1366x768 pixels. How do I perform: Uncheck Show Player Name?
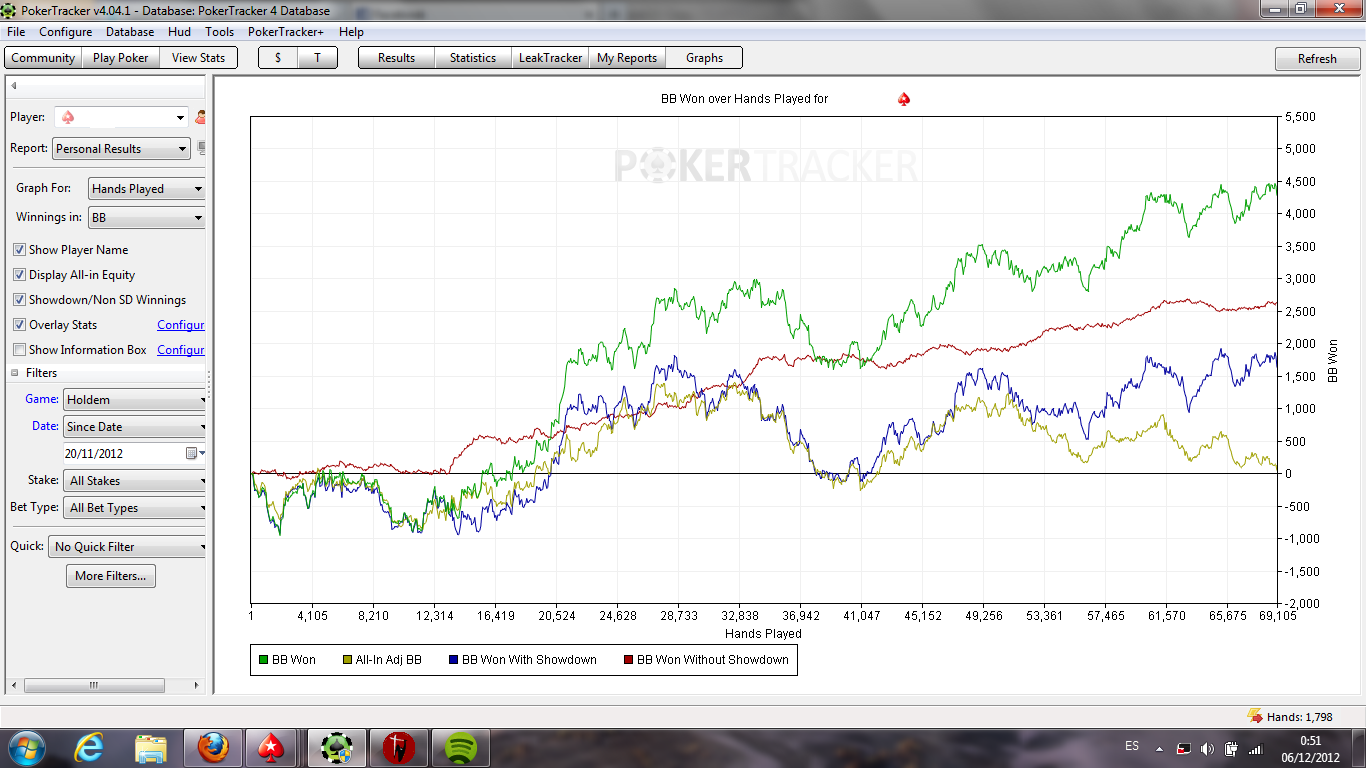pos(19,250)
